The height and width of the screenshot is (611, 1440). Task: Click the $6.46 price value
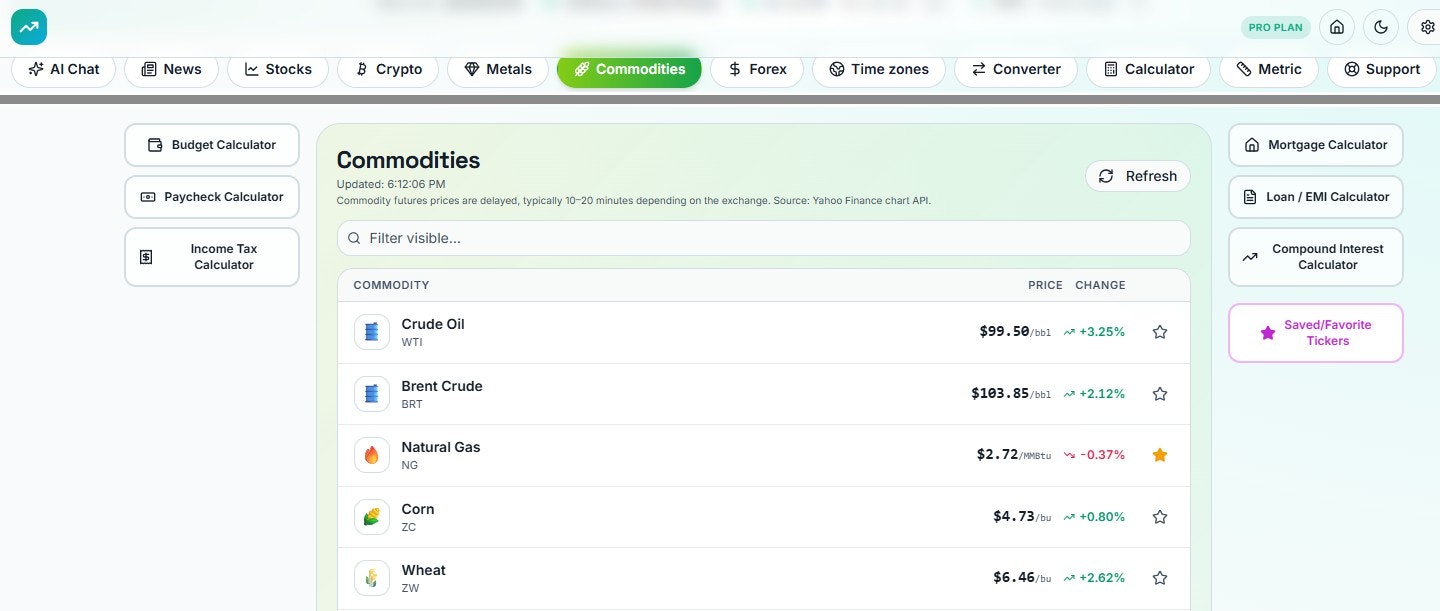click(x=1013, y=578)
